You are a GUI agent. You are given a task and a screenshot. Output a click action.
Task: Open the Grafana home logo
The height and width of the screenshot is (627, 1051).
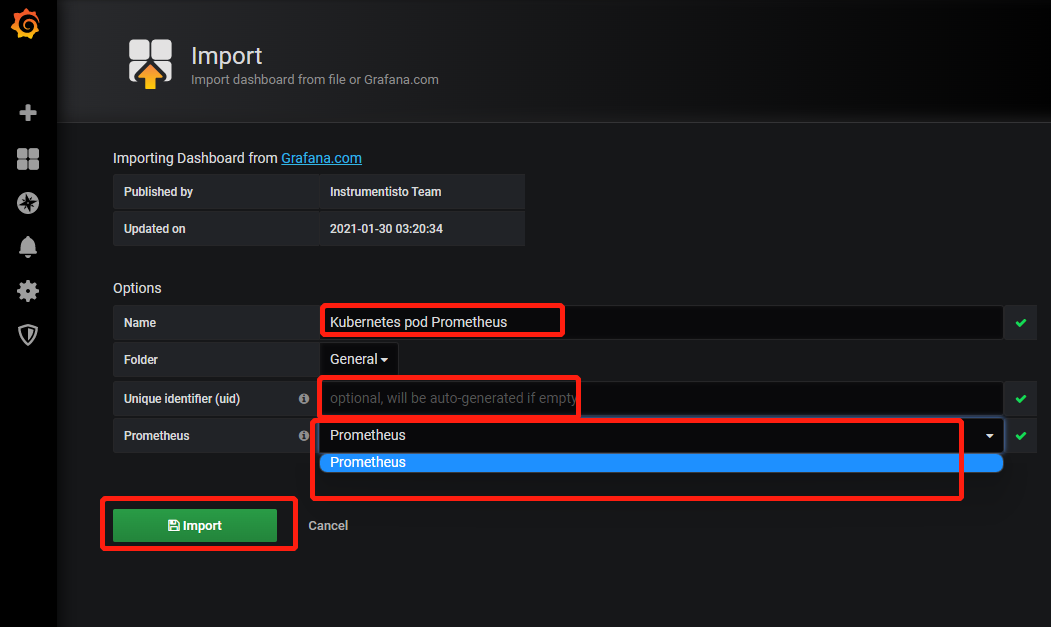pyautogui.click(x=25, y=24)
